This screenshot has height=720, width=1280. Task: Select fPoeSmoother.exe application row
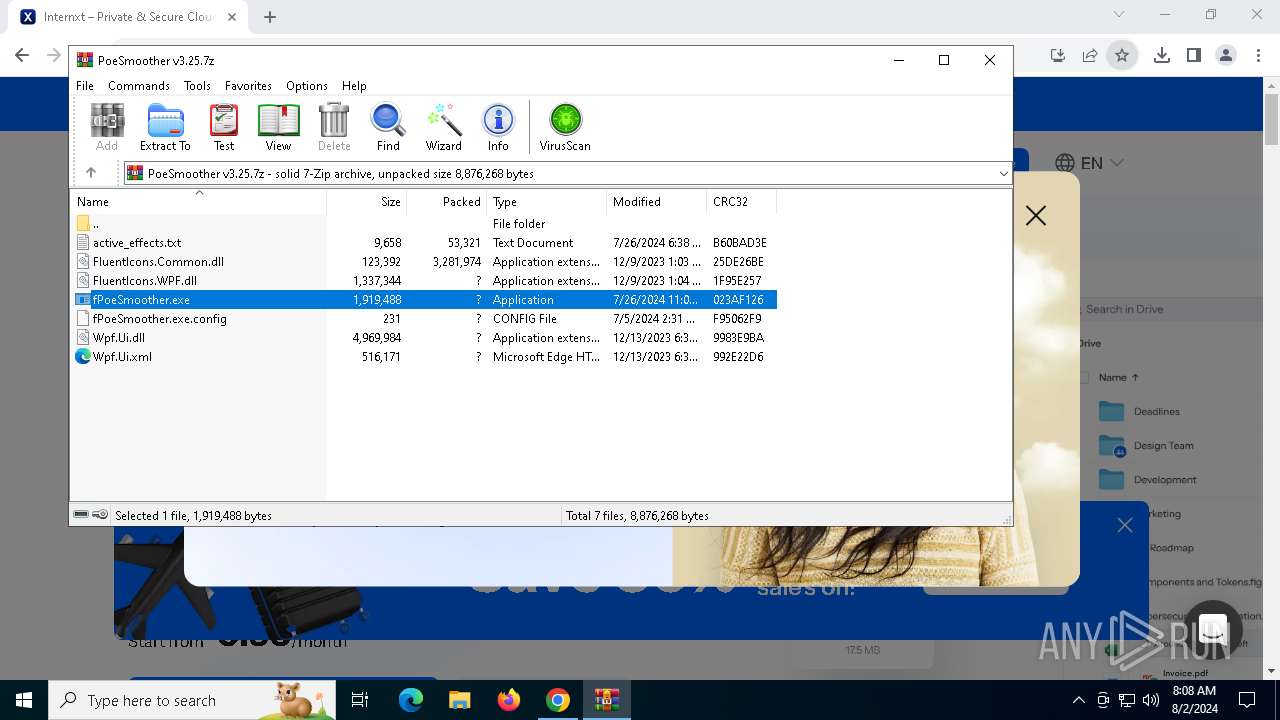coord(423,300)
